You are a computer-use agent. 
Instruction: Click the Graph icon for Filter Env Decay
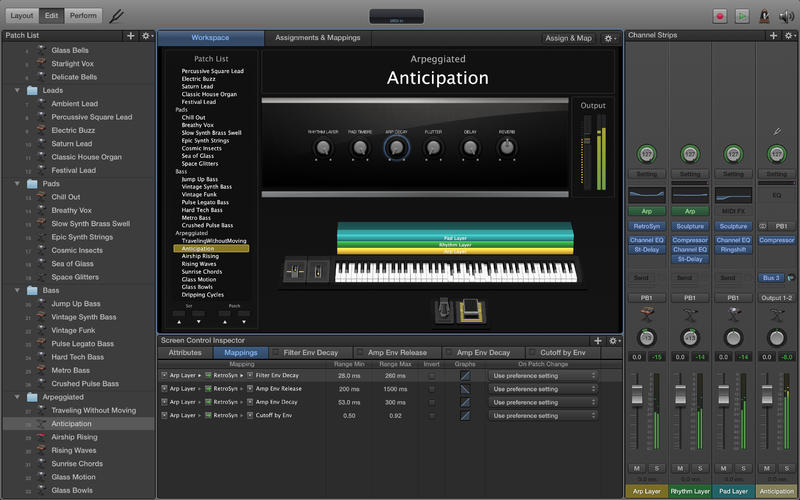click(x=464, y=375)
